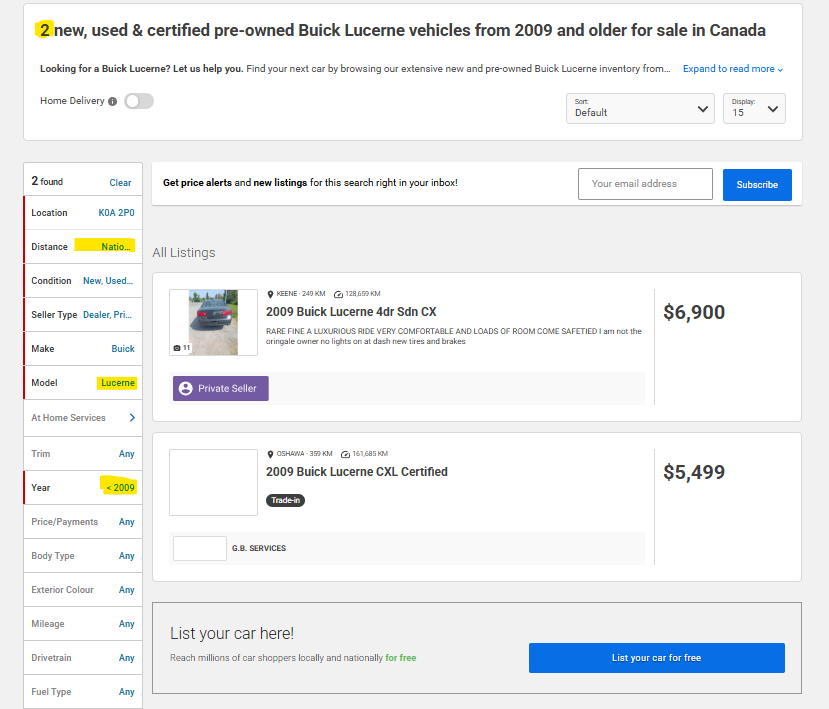Open the Mileage filter
The image size is (829, 709).
coord(83,624)
